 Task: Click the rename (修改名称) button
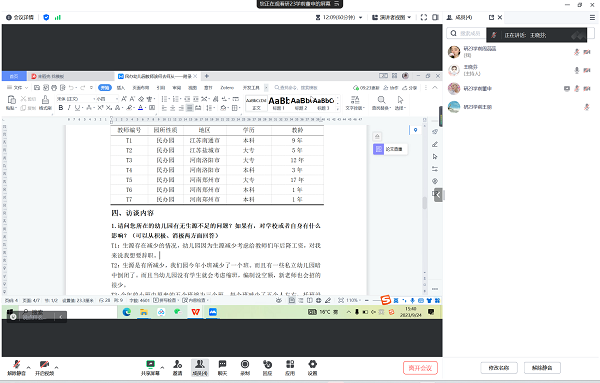[x=499, y=368]
